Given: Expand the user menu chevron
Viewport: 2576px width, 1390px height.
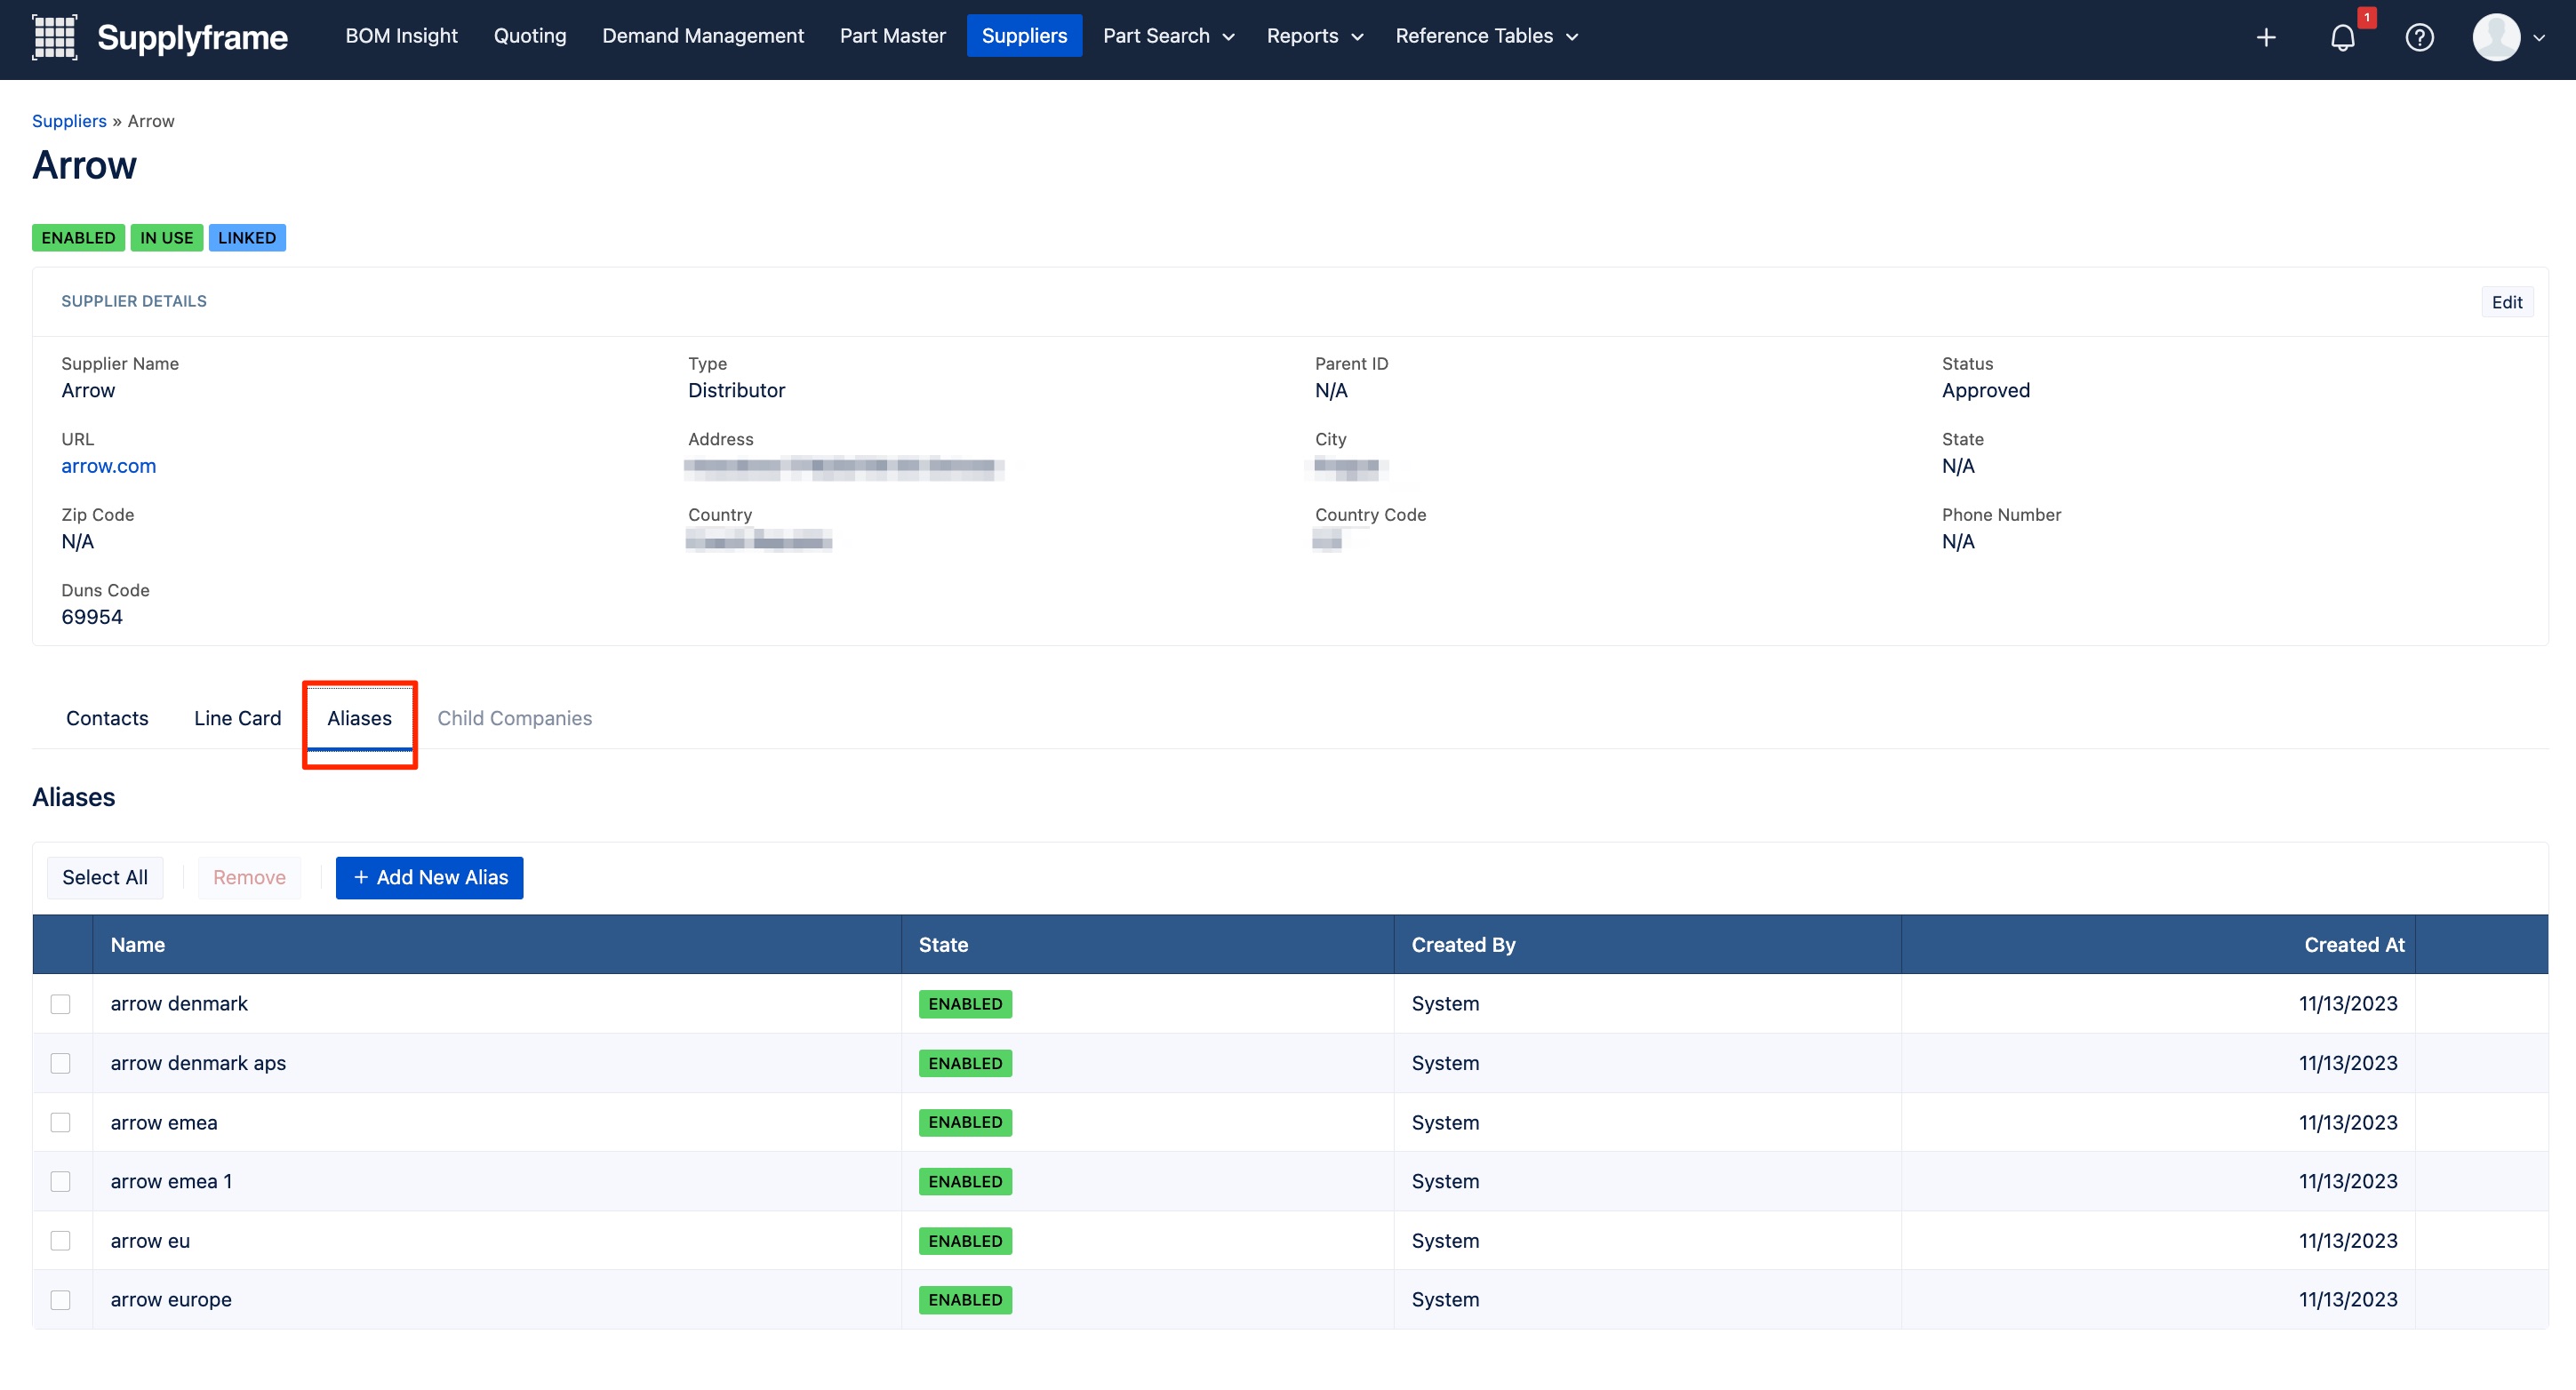Looking at the screenshot, I should [2540, 39].
